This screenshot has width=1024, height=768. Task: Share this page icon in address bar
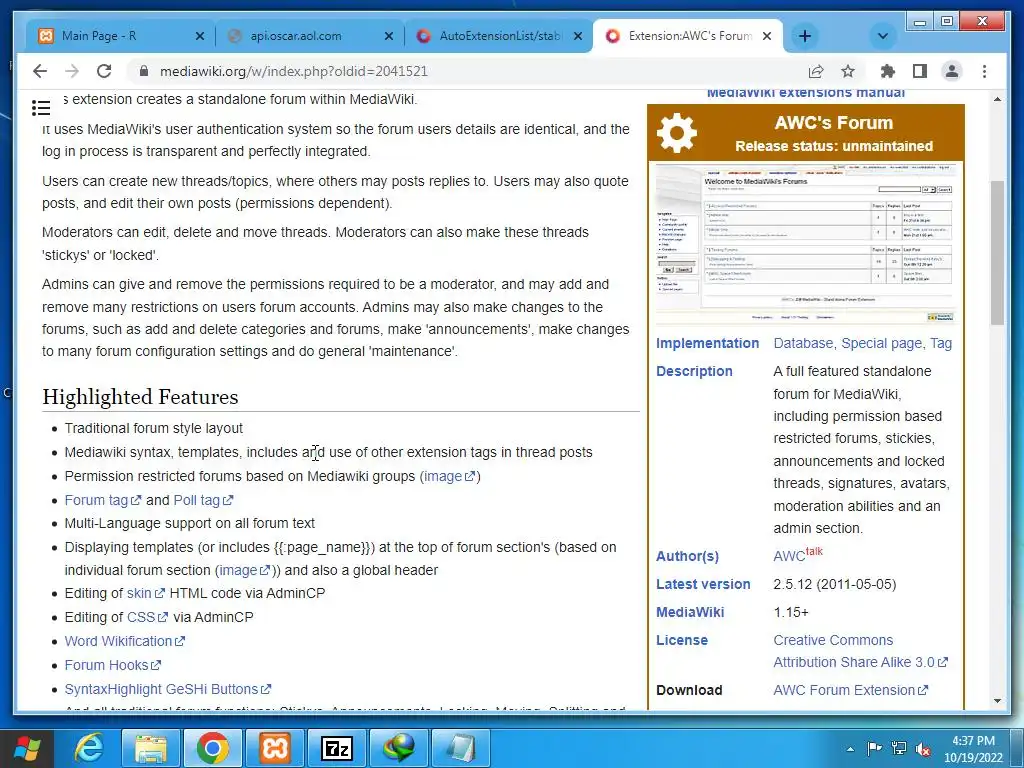coord(816,71)
